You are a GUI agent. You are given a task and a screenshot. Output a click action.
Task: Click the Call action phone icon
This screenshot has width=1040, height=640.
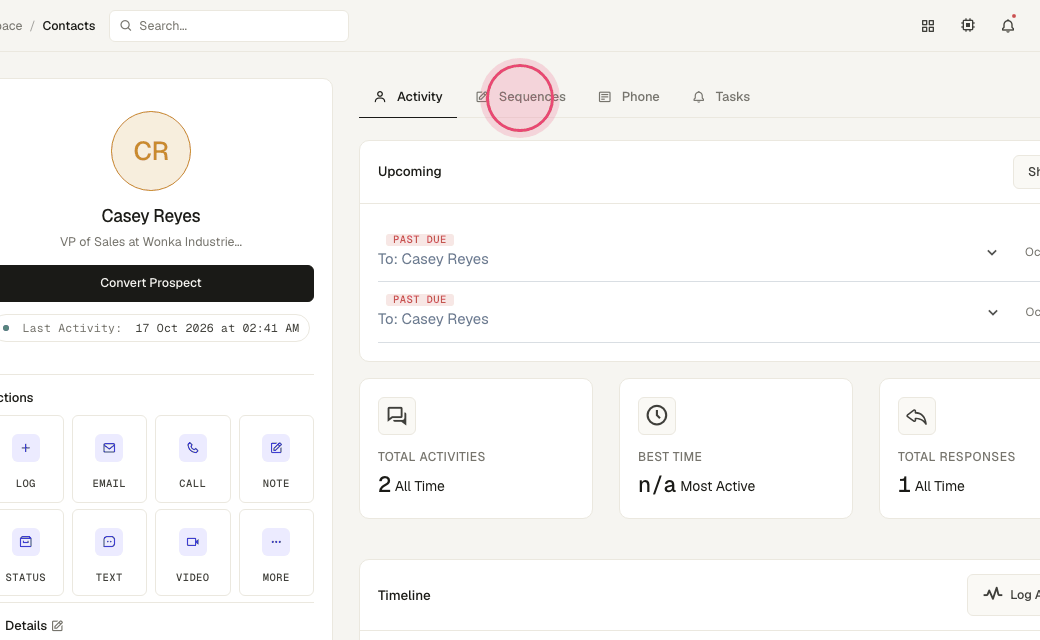pyautogui.click(x=192, y=448)
